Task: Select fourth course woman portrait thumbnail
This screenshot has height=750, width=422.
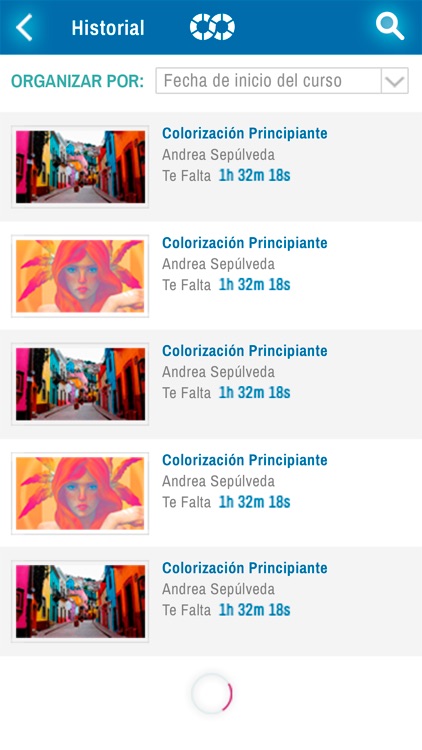Action: click(80, 493)
